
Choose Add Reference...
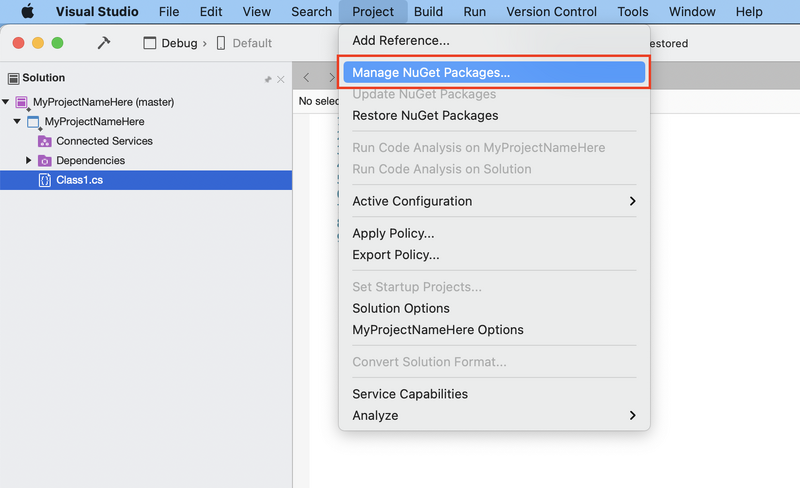494,40
